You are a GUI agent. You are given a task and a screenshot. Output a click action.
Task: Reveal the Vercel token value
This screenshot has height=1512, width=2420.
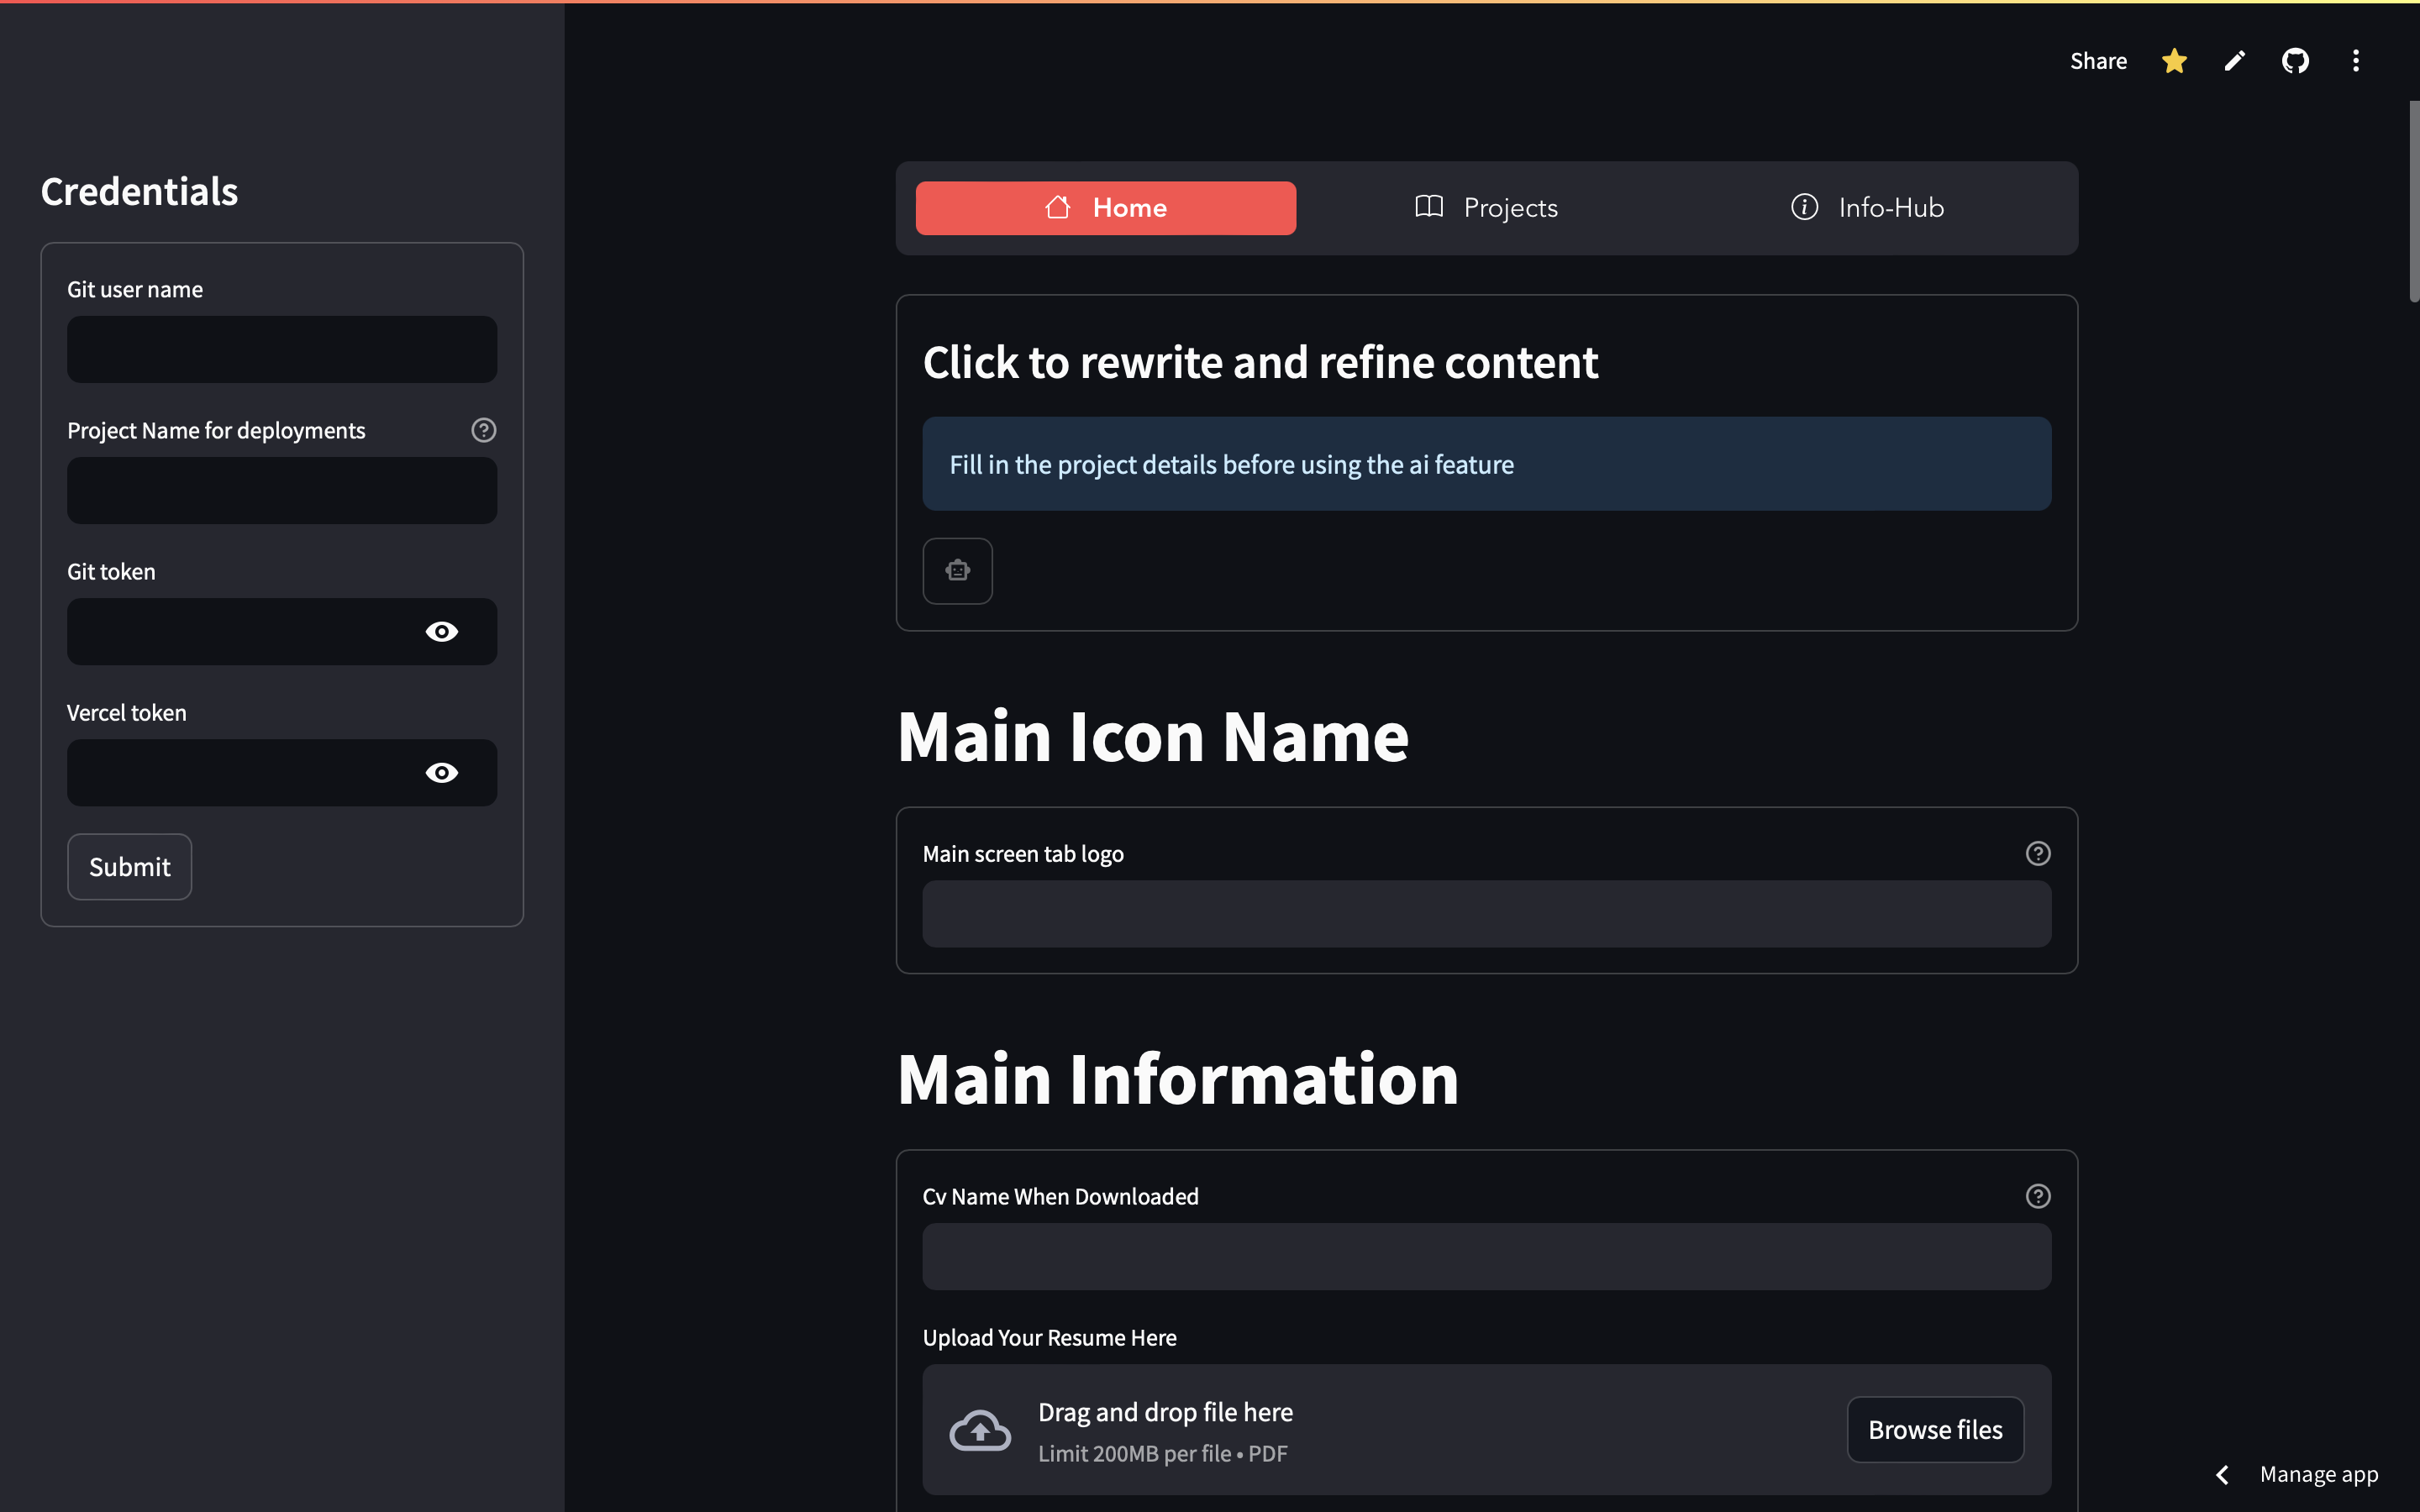coord(441,773)
